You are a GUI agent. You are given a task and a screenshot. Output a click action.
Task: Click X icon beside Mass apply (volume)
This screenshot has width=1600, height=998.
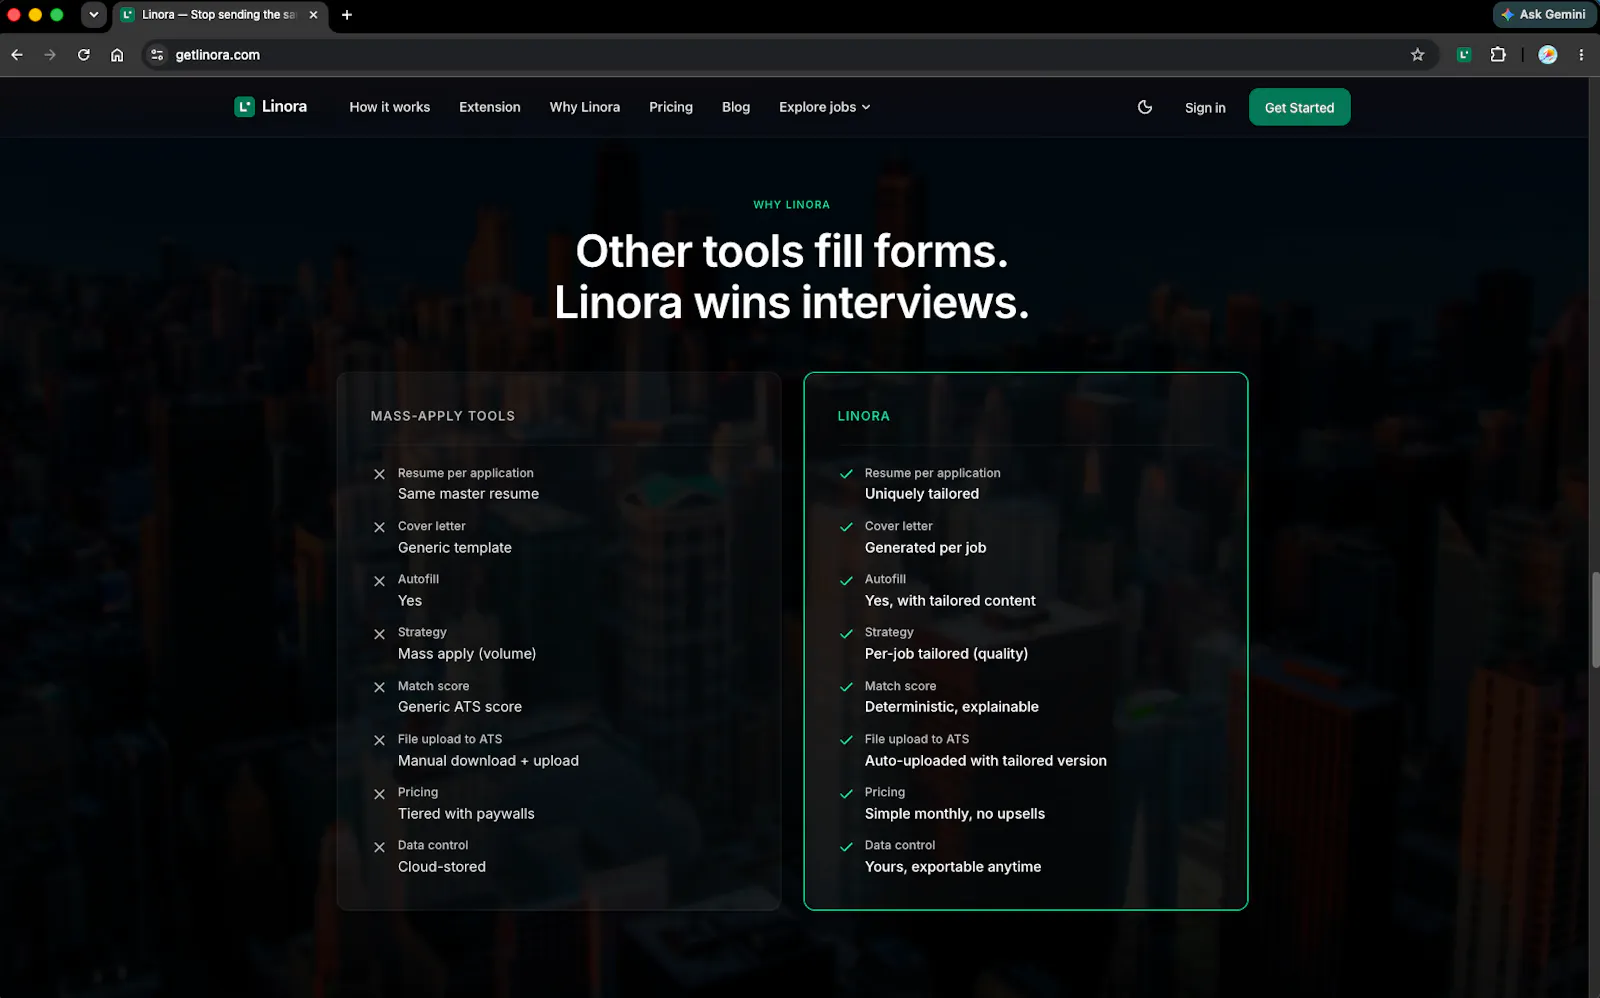click(x=379, y=634)
